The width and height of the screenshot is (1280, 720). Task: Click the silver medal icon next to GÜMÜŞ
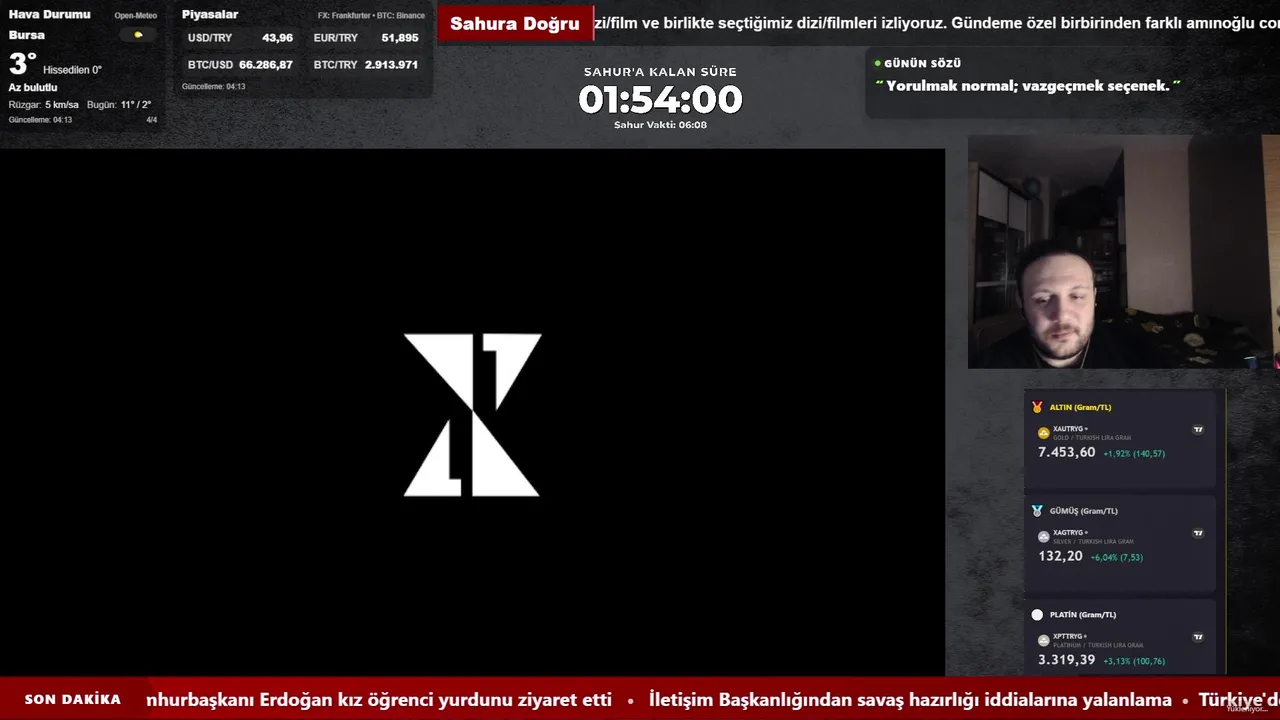pyautogui.click(x=1037, y=511)
